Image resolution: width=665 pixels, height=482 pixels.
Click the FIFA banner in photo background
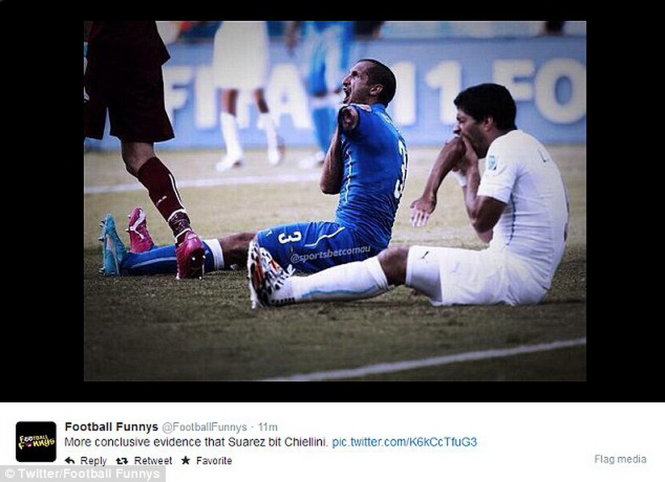[x=373, y=91]
